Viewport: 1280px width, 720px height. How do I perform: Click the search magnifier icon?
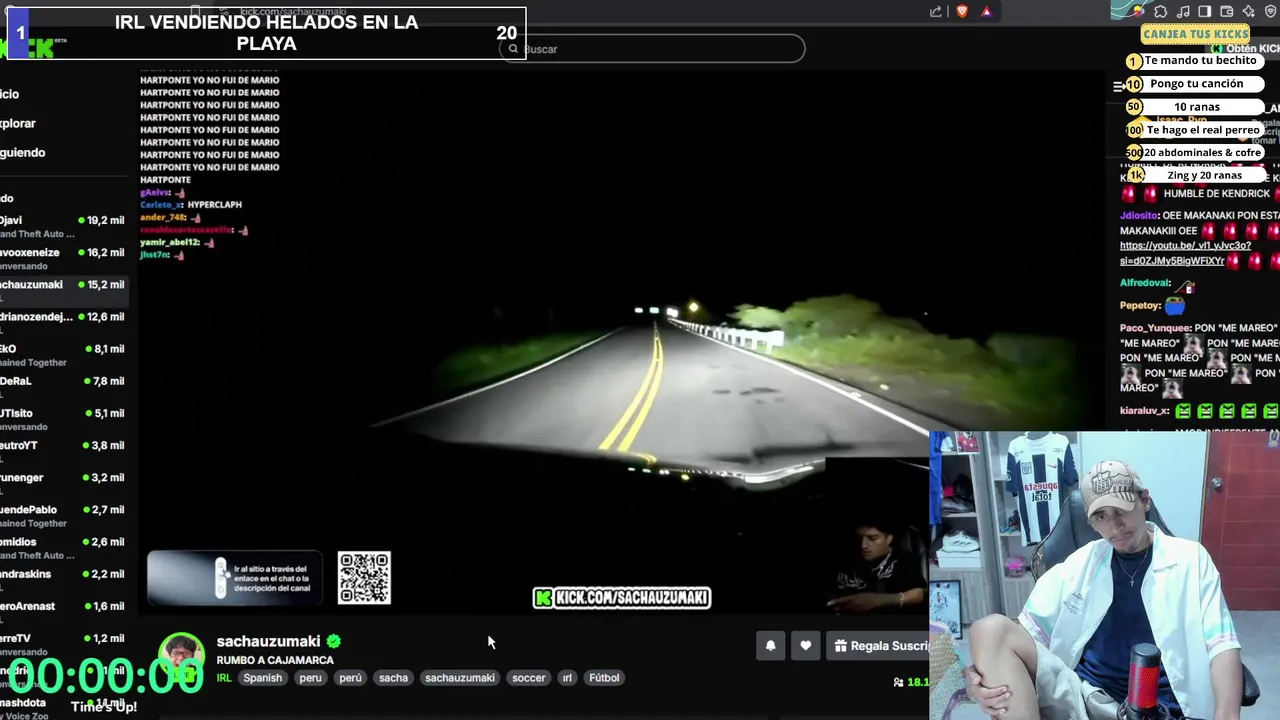point(513,48)
